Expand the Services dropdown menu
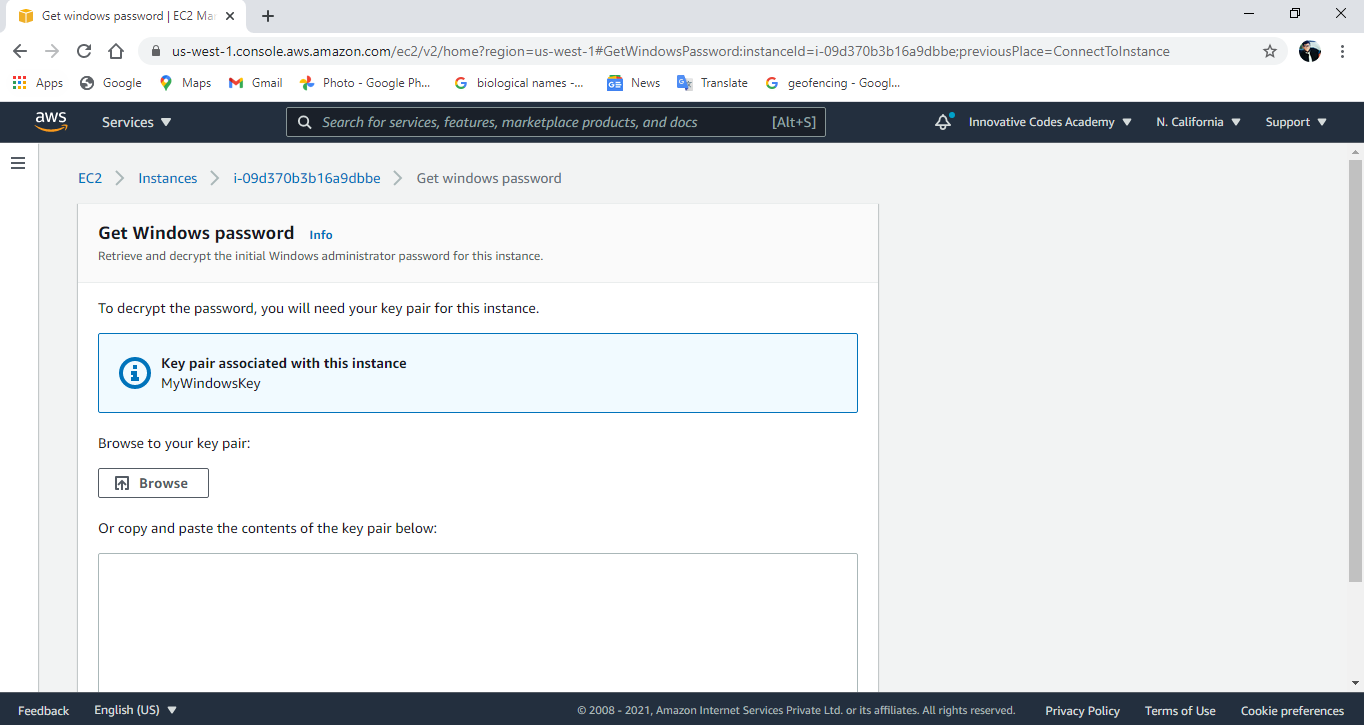The width and height of the screenshot is (1364, 725). click(x=137, y=122)
